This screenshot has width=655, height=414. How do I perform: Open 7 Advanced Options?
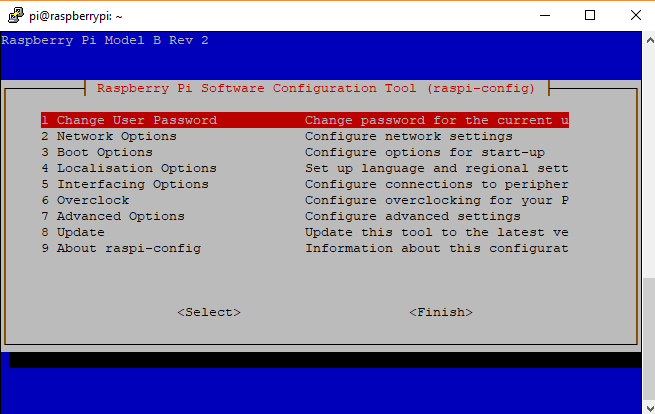coord(305,216)
